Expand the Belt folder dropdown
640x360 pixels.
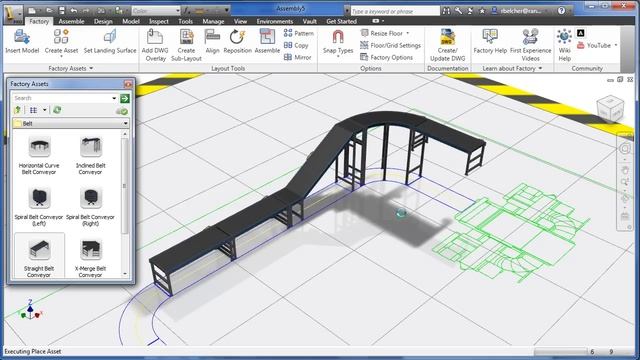[125, 123]
